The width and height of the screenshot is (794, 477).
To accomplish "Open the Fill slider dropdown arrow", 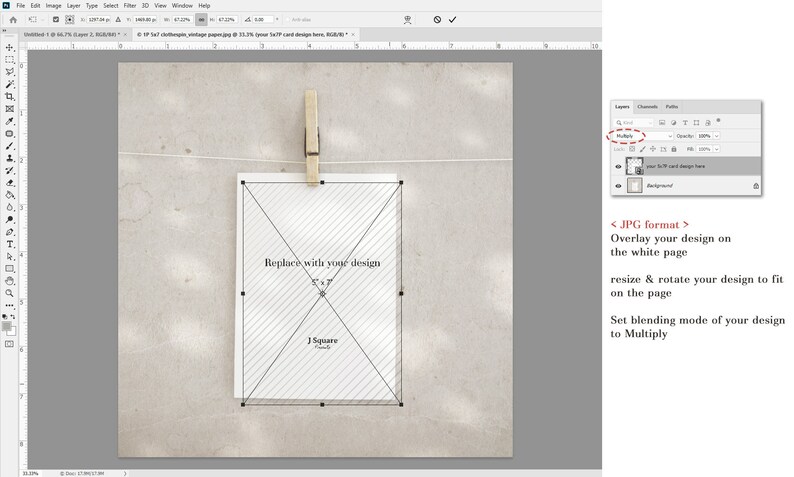I will point(717,149).
